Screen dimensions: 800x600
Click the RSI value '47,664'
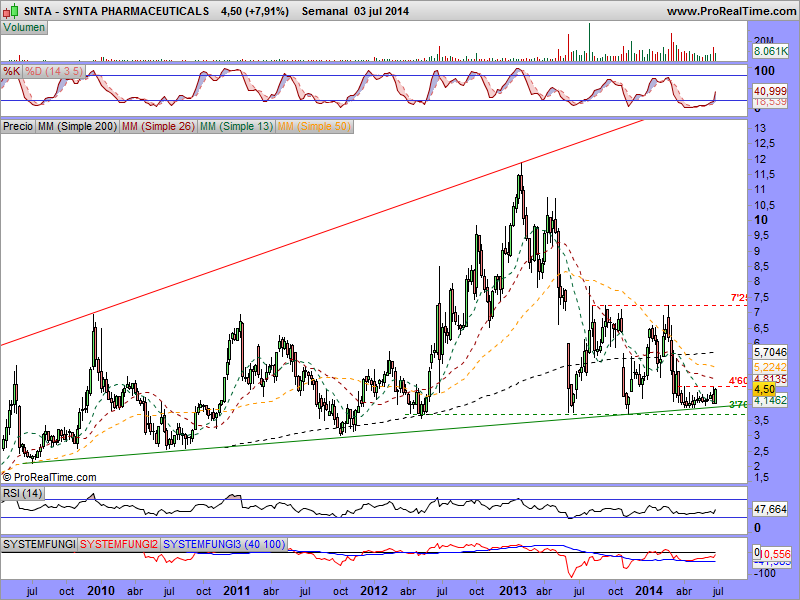coord(770,509)
